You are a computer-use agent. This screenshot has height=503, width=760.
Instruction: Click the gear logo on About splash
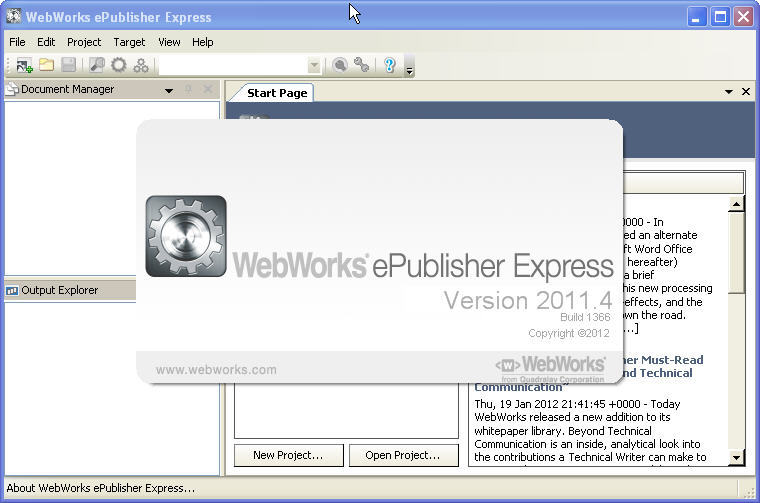[x=186, y=236]
